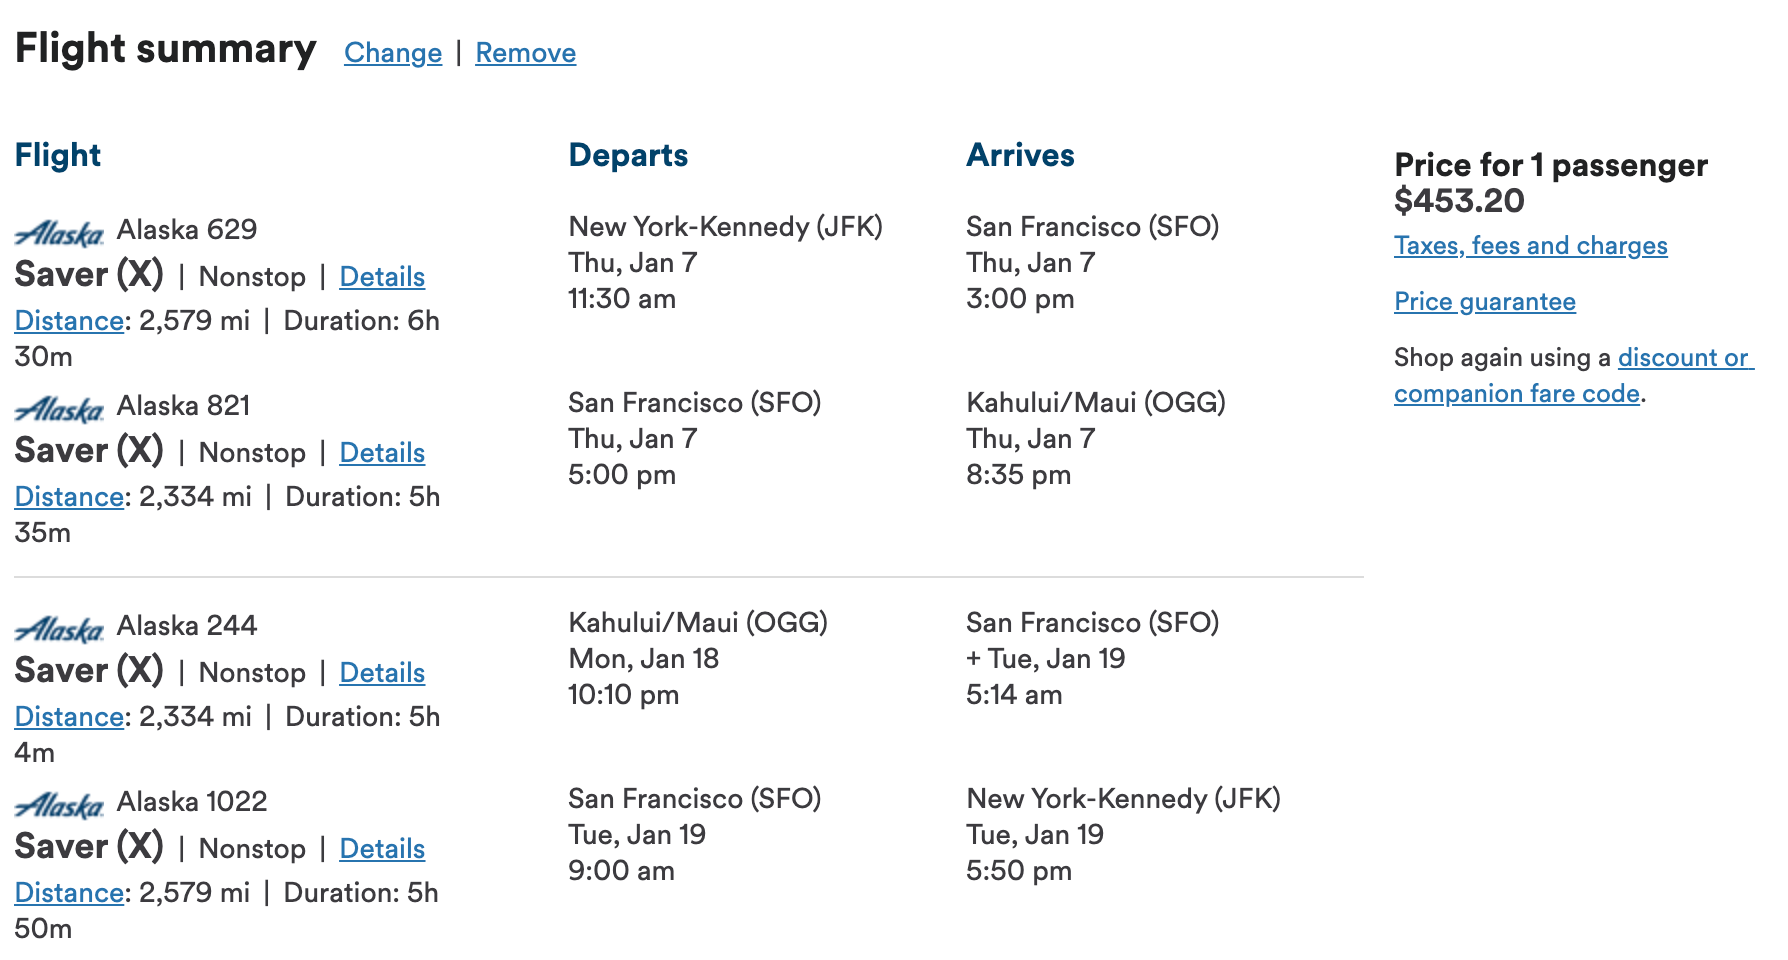This screenshot has width=1788, height=960.
Task: Remove the flight from the summary
Action: tap(525, 53)
